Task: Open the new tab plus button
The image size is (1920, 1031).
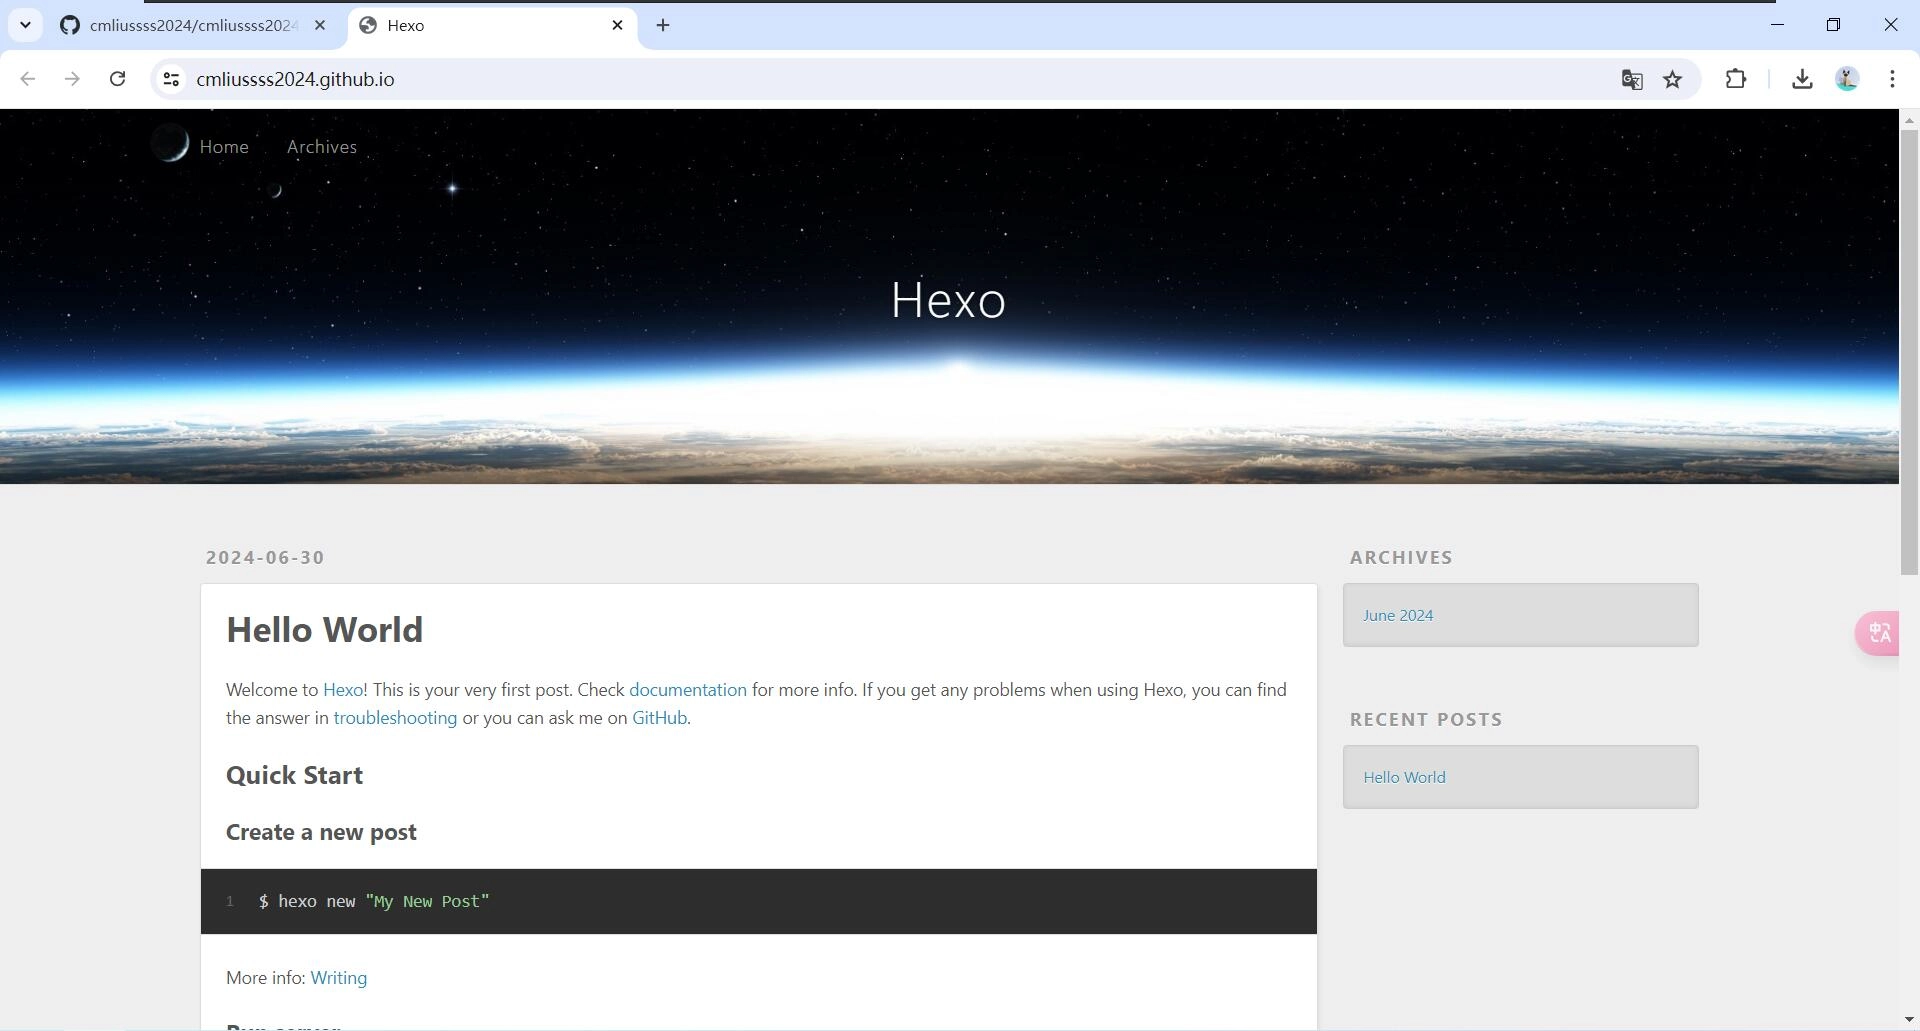Action: [x=663, y=25]
